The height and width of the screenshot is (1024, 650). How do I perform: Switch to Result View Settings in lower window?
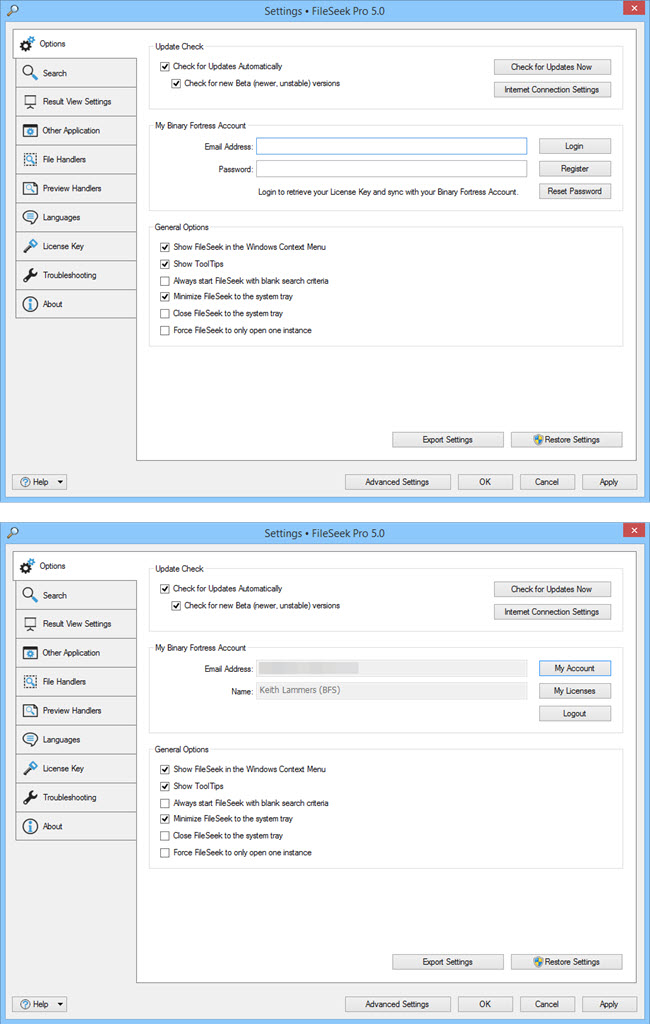click(76, 624)
